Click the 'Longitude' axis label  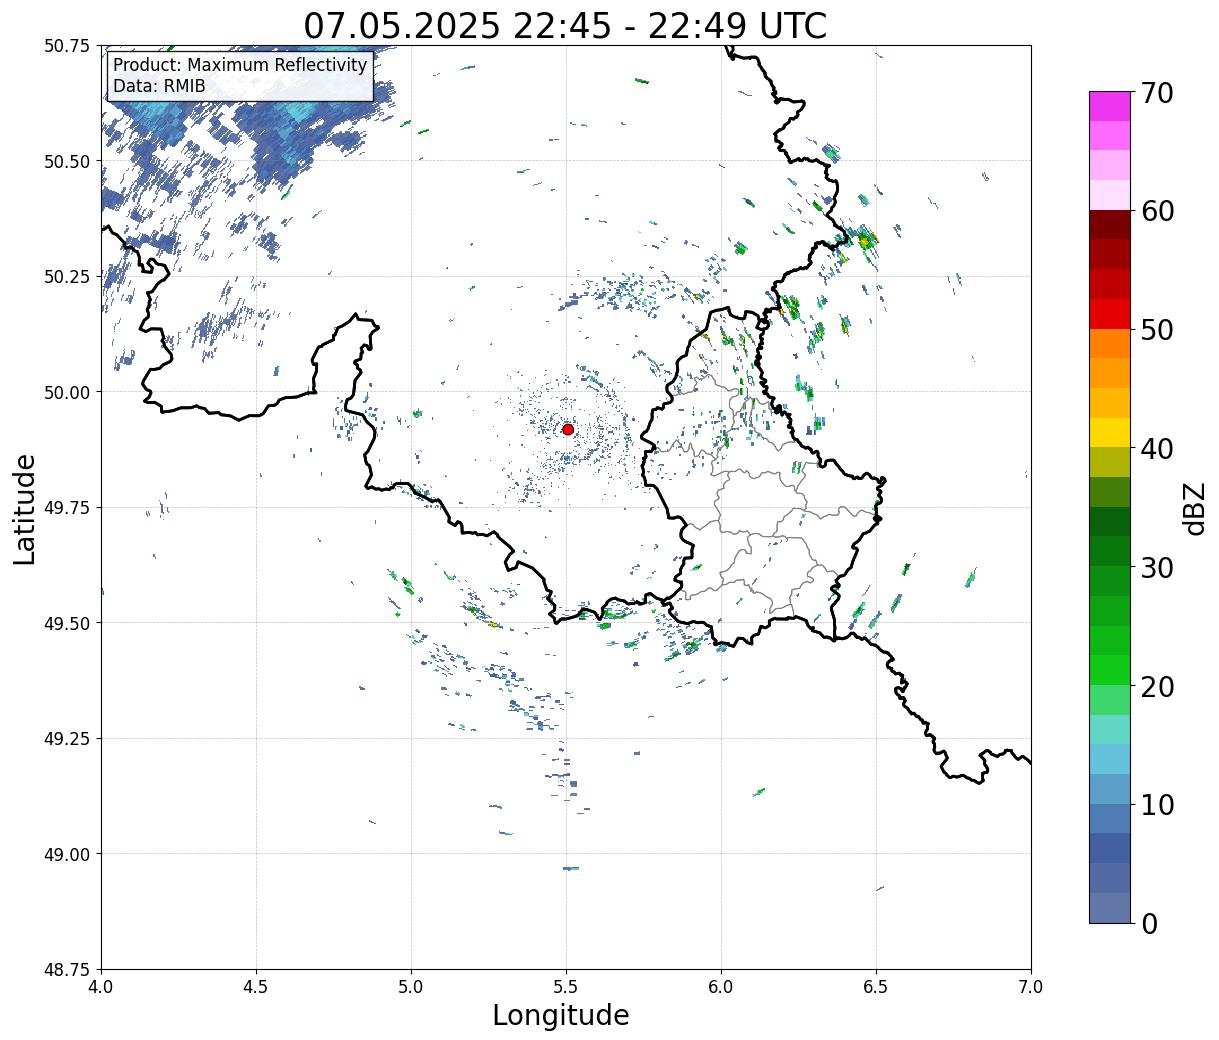click(561, 1015)
